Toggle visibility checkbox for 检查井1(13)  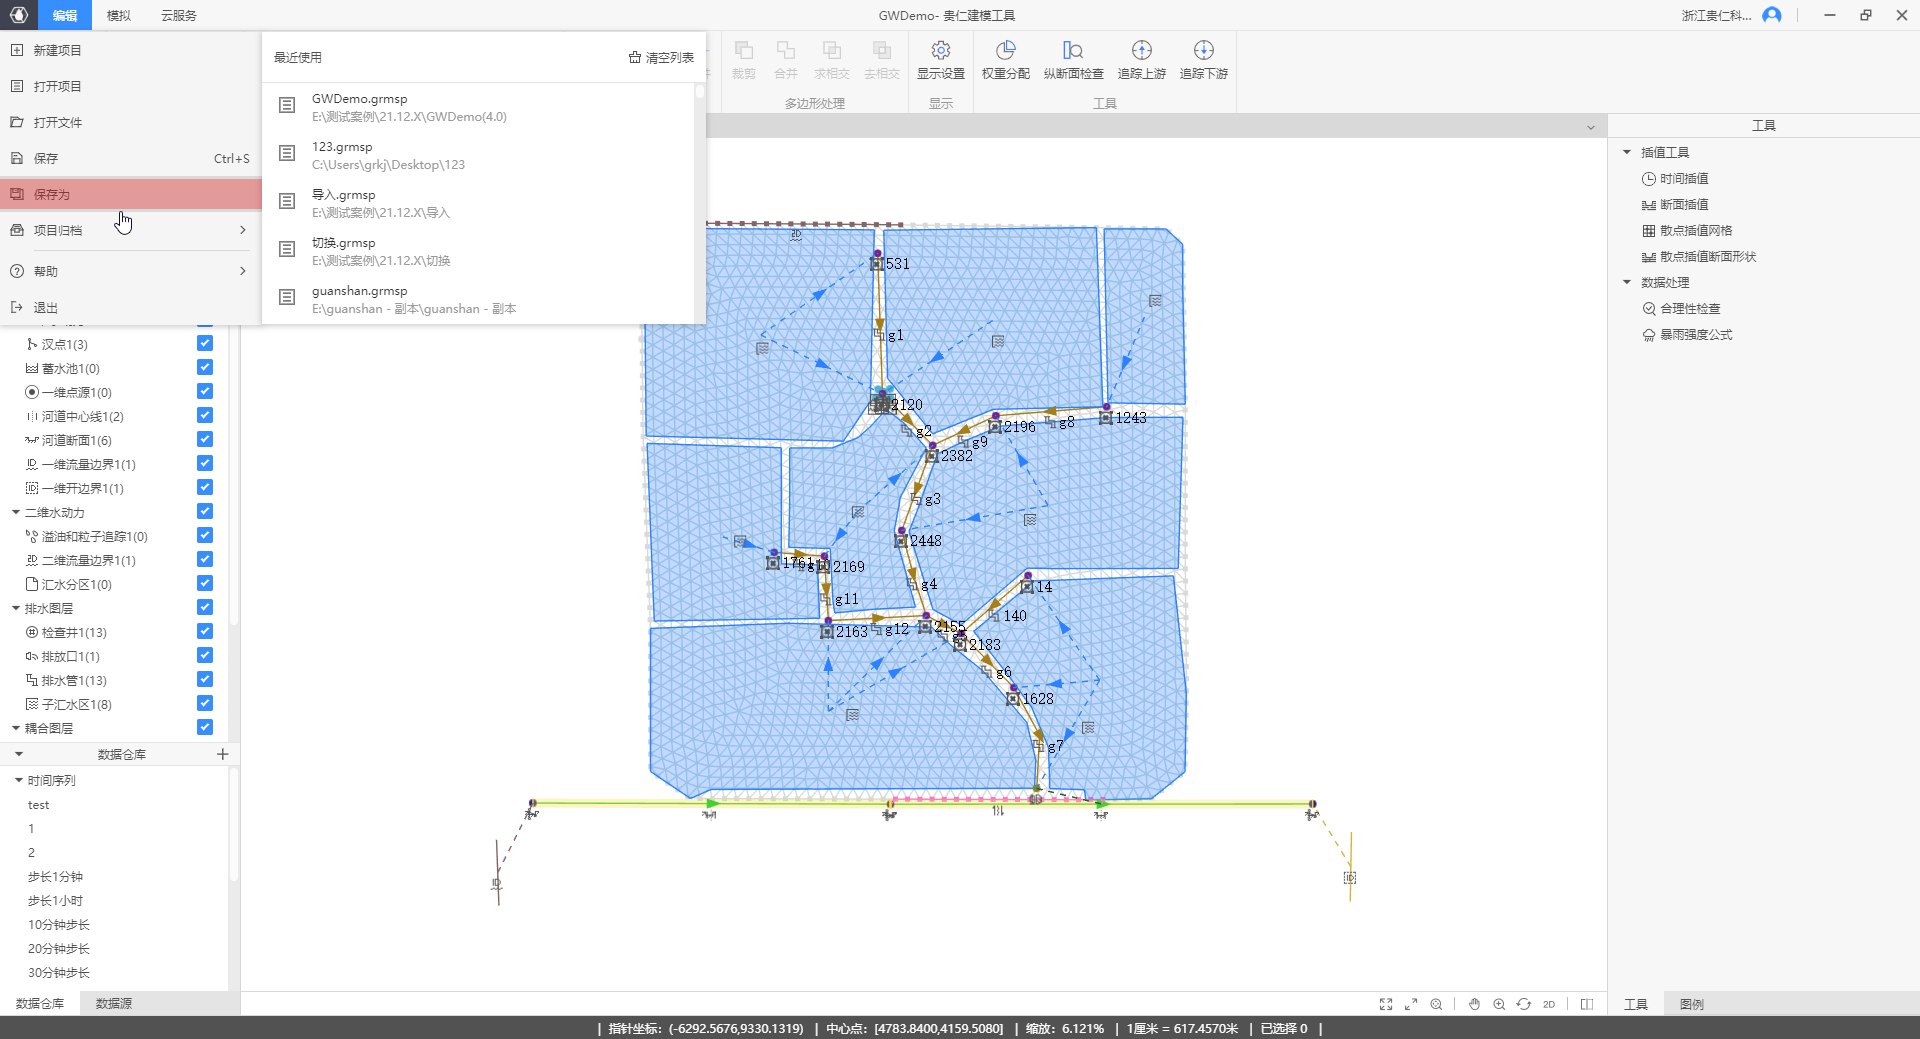[x=205, y=631]
